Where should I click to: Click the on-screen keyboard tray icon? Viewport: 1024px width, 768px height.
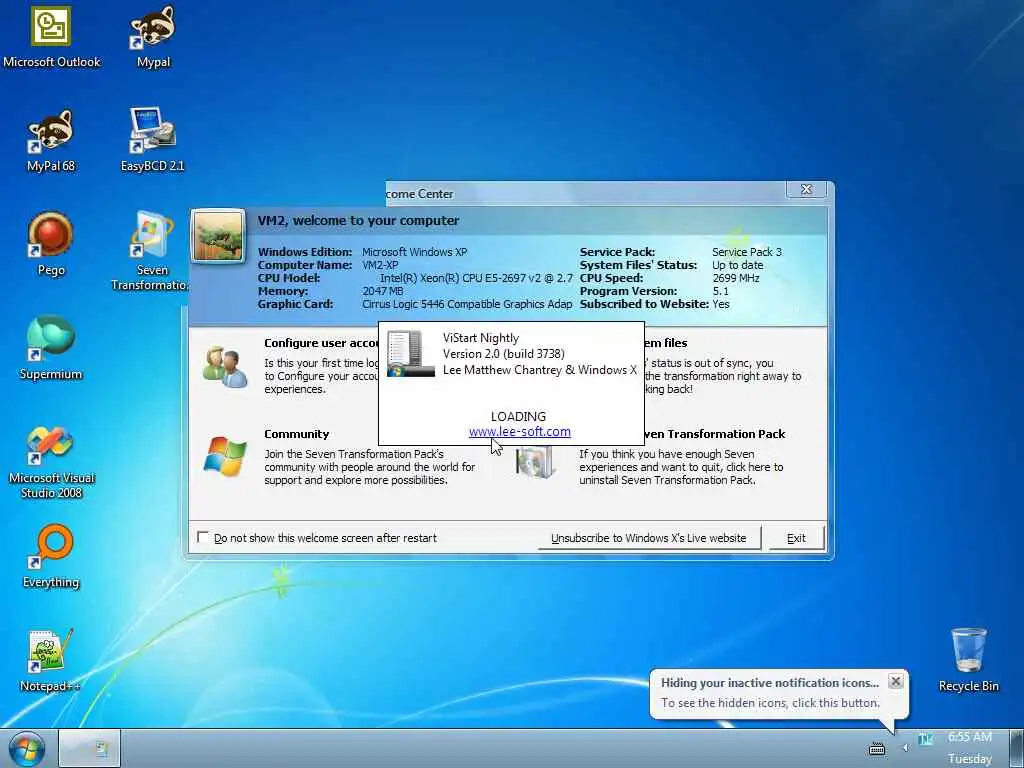click(x=877, y=749)
